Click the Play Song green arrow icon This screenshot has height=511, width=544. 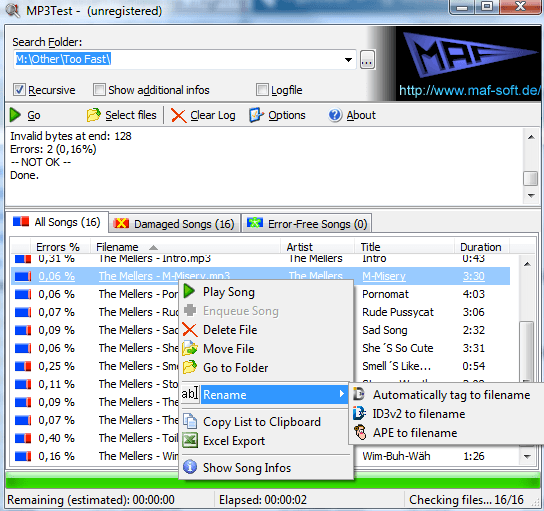[189, 291]
